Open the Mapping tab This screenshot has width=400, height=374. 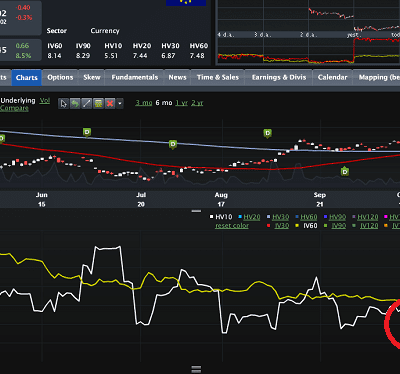pyautogui.click(x=377, y=78)
